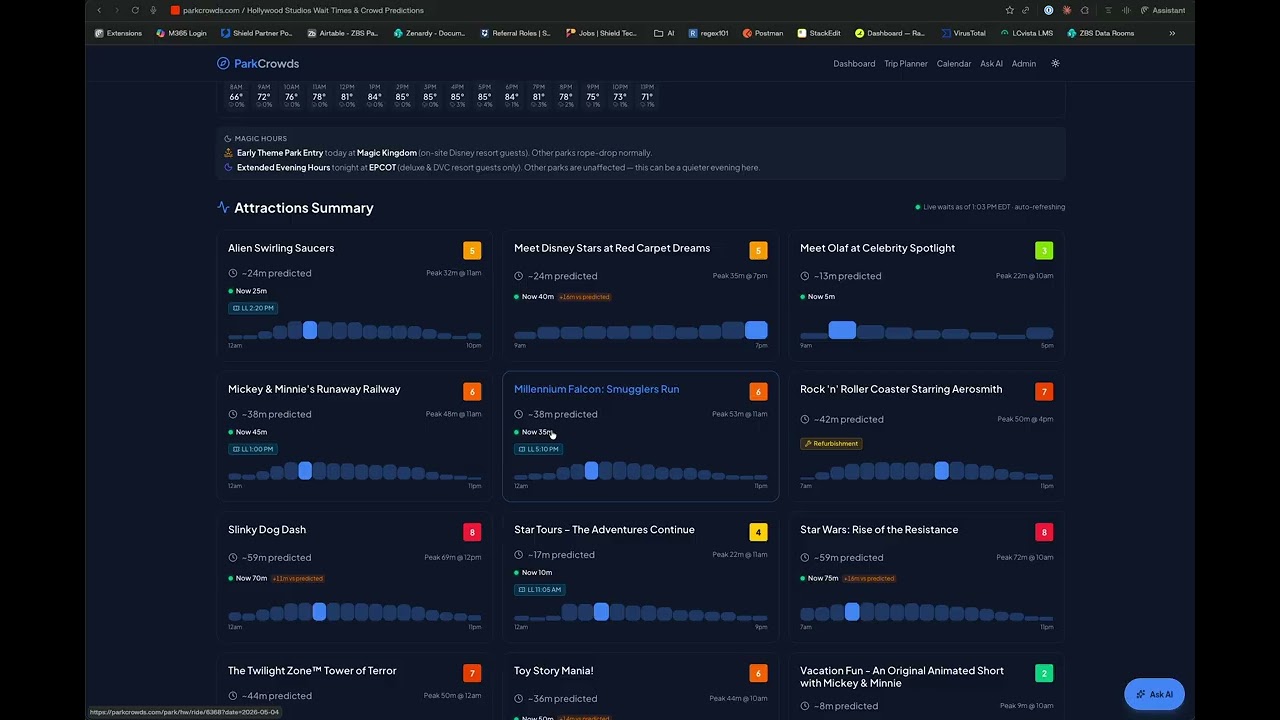Click the ParkCrowds logo icon
This screenshot has width=1280, height=720.
(223, 63)
